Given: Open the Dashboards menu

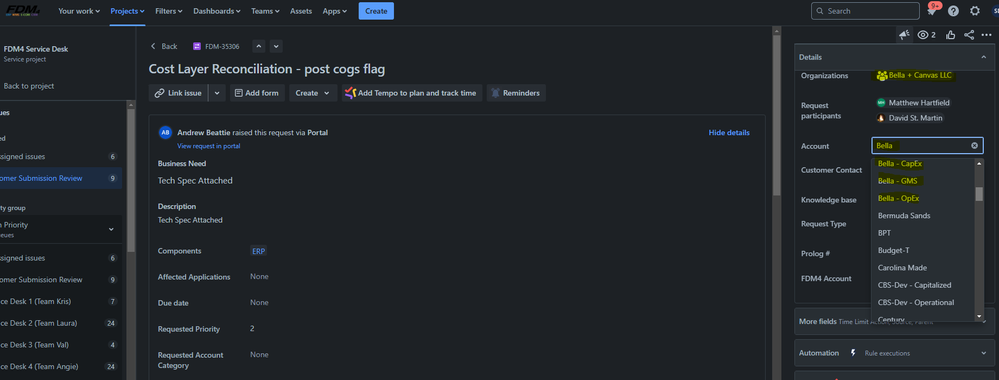Looking at the screenshot, I should [217, 11].
